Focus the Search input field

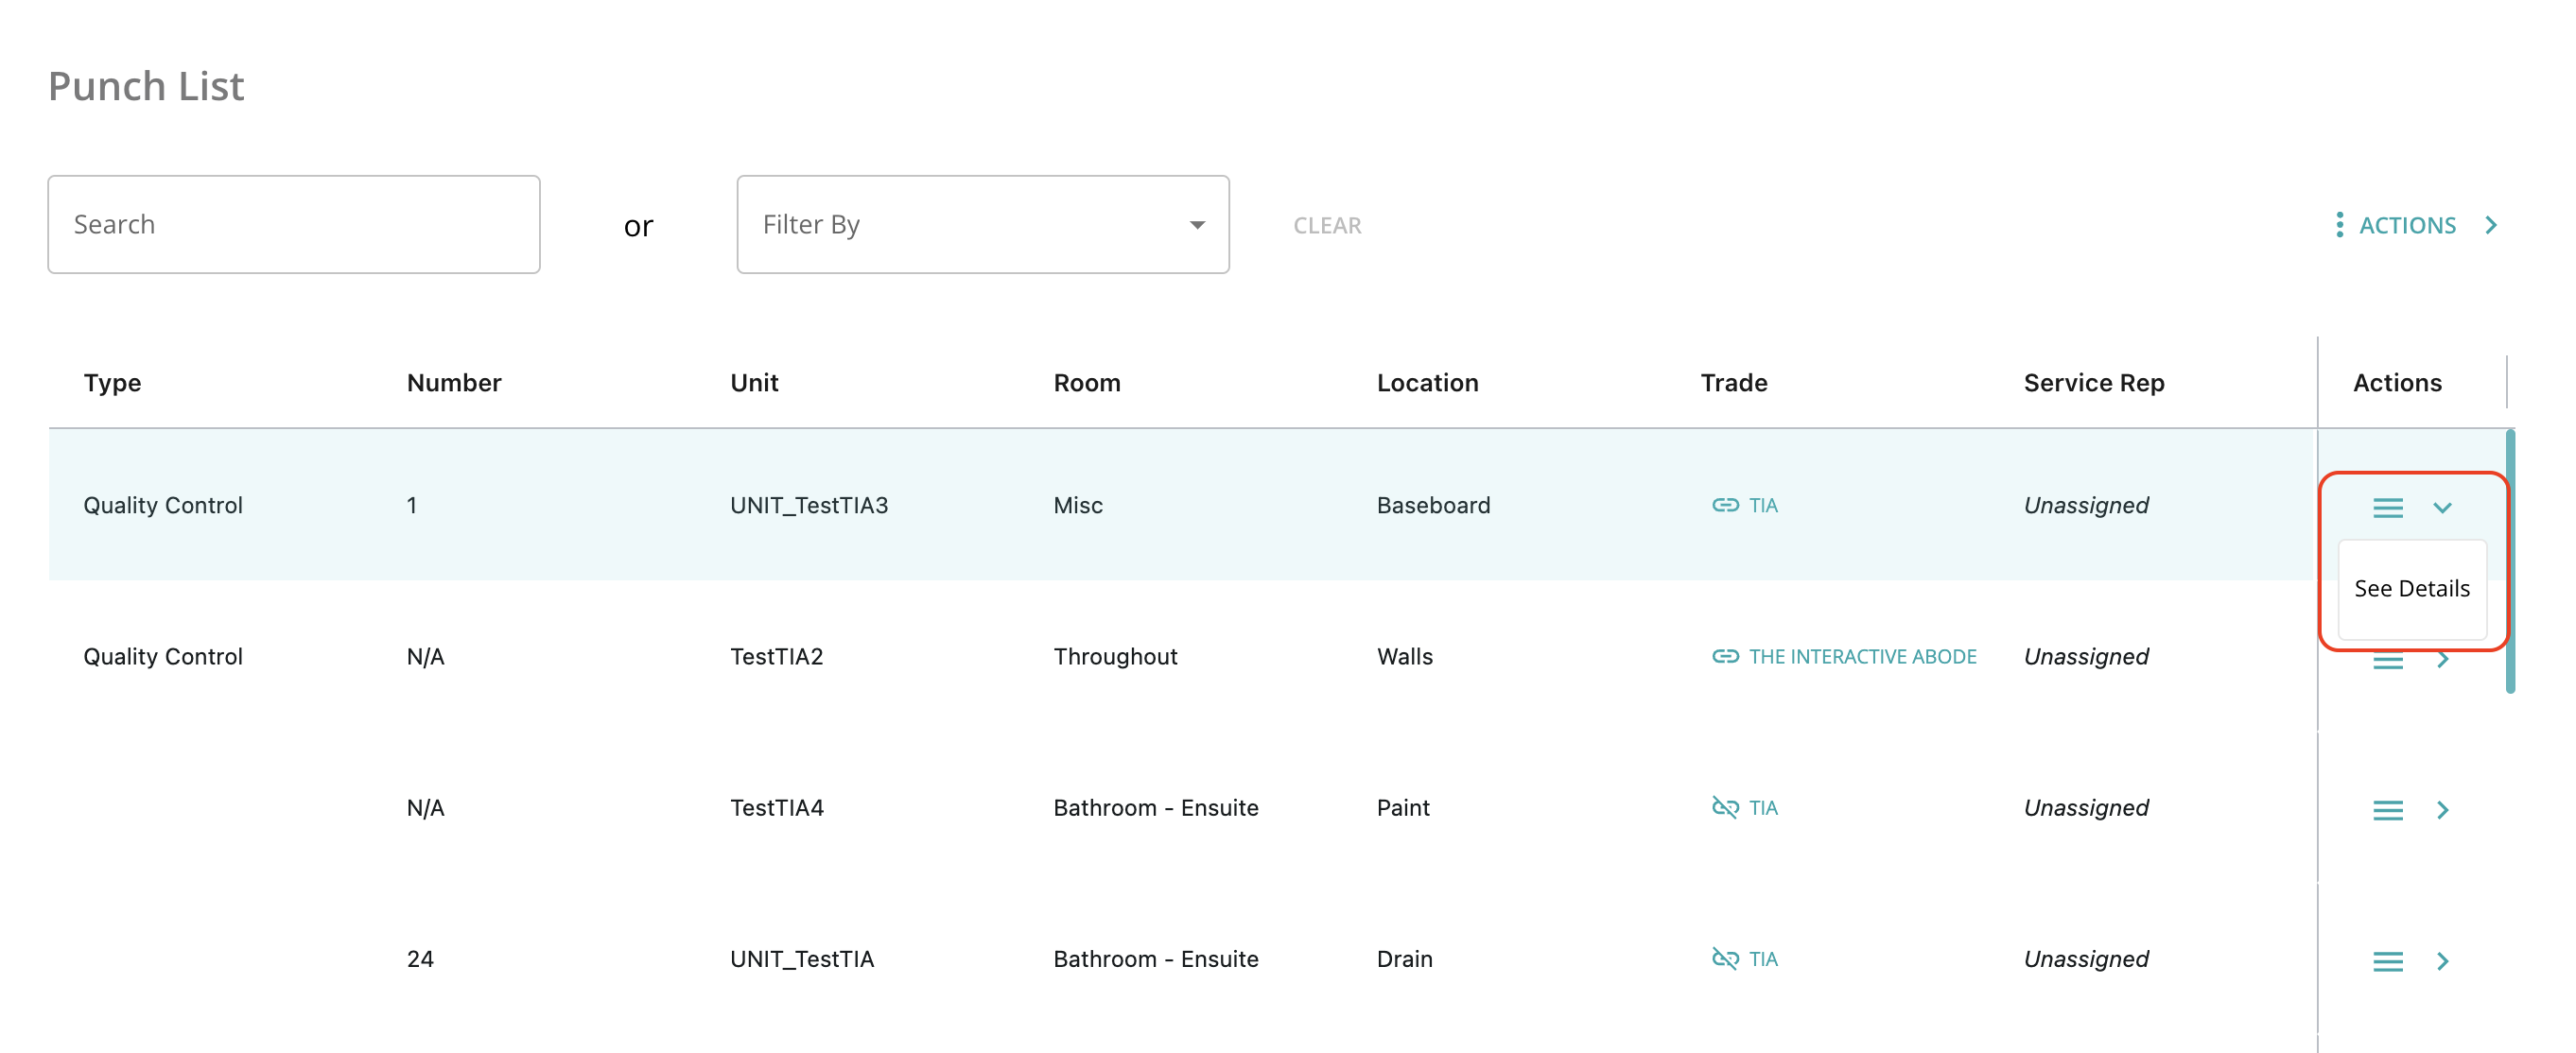pos(294,224)
